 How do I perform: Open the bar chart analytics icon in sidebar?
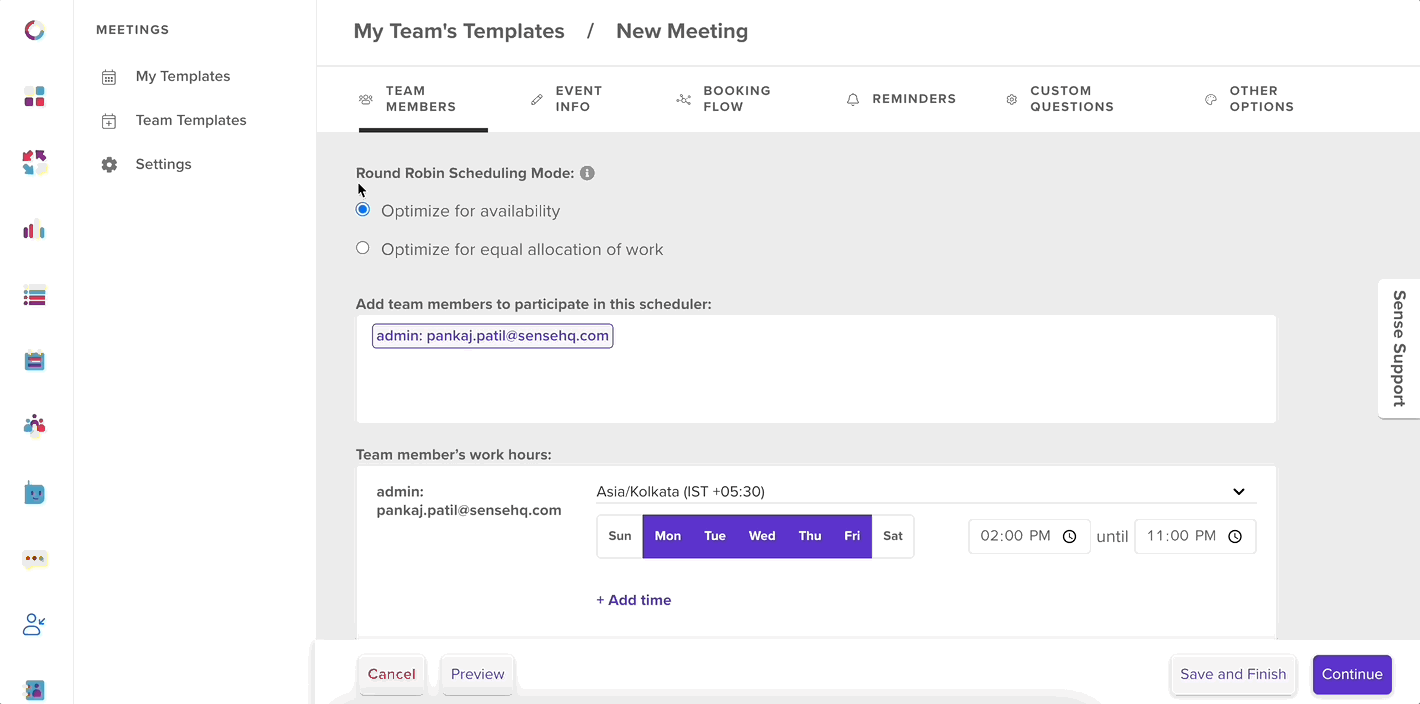click(34, 229)
